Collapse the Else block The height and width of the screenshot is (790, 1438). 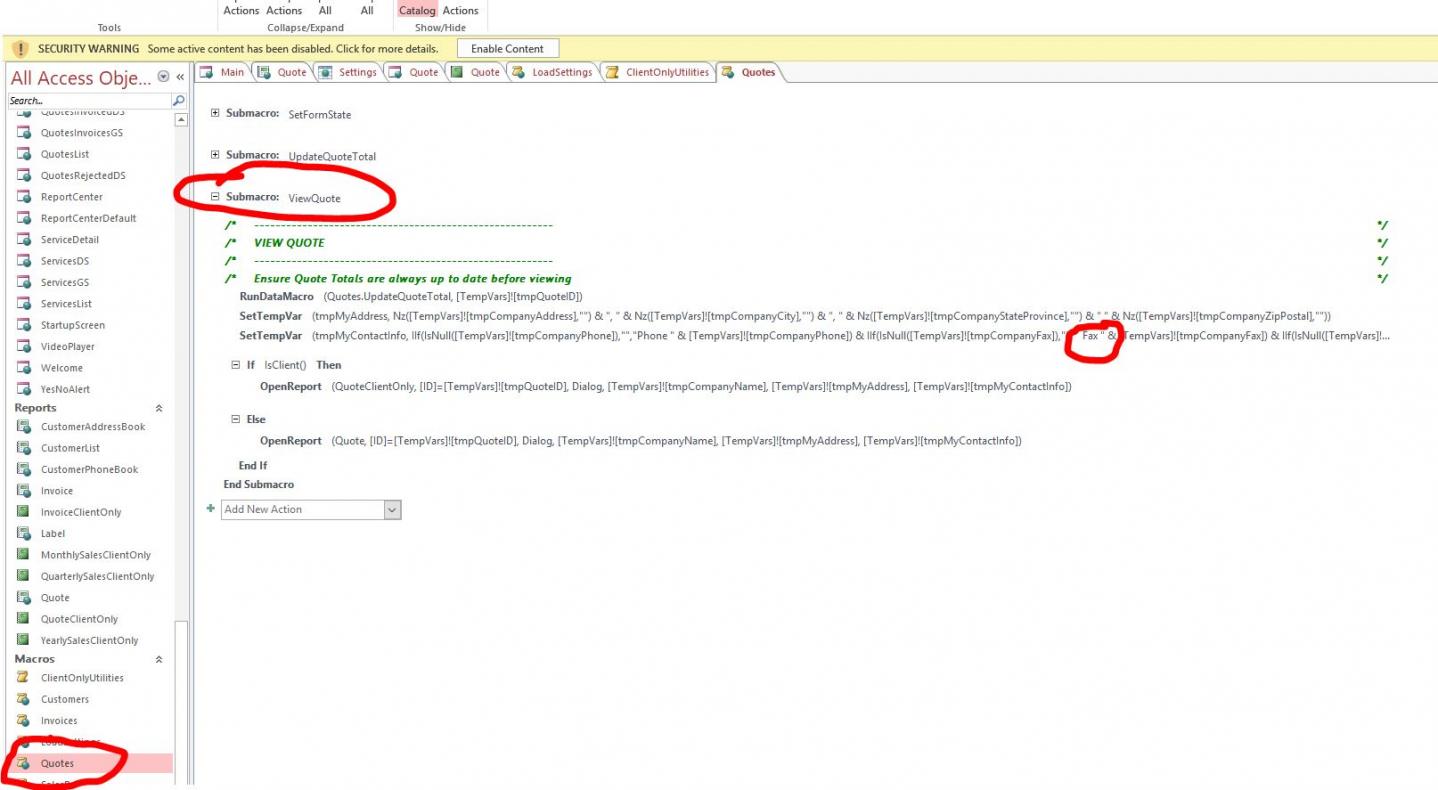(236, 420)
